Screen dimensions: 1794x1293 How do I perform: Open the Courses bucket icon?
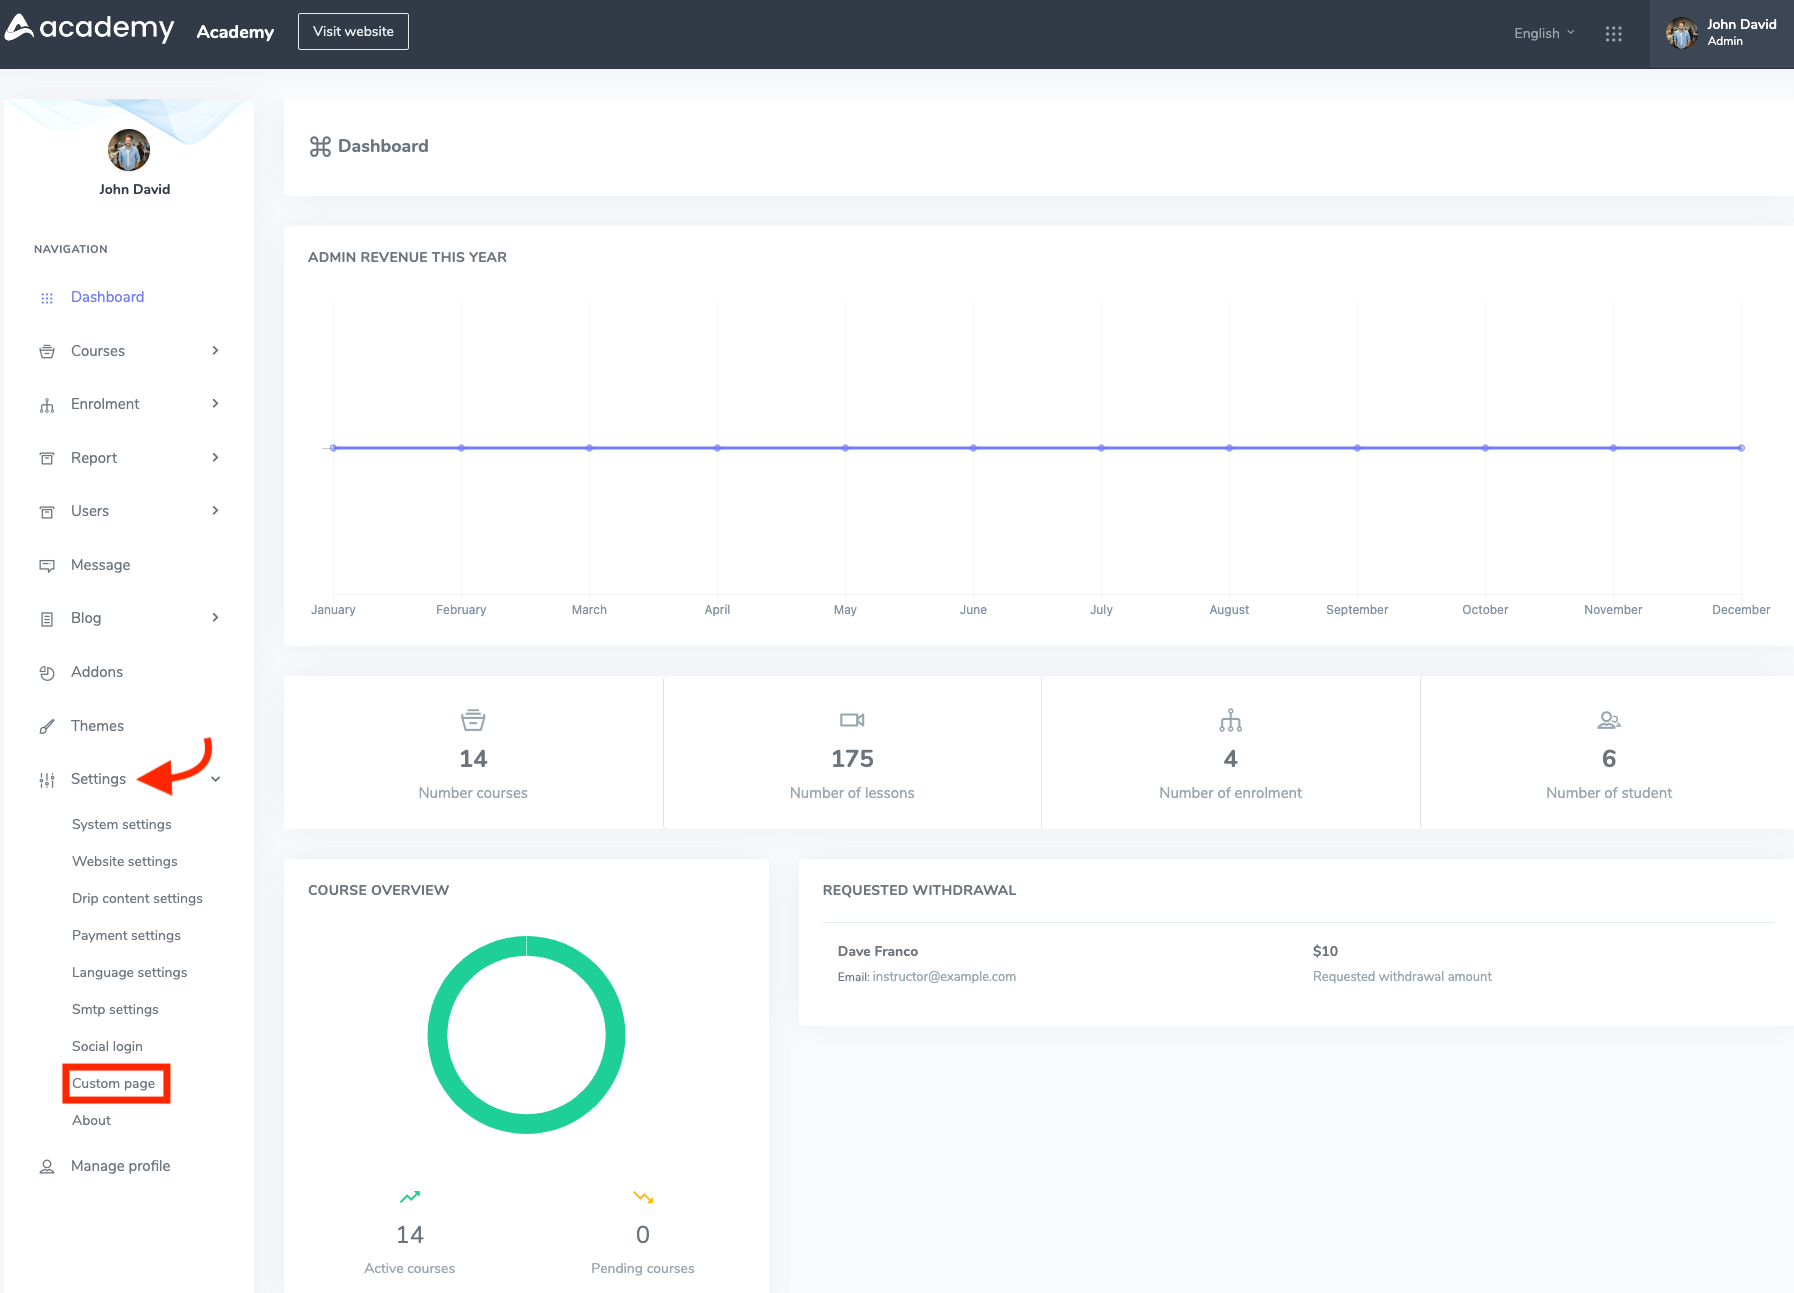(x=47, y=351)
